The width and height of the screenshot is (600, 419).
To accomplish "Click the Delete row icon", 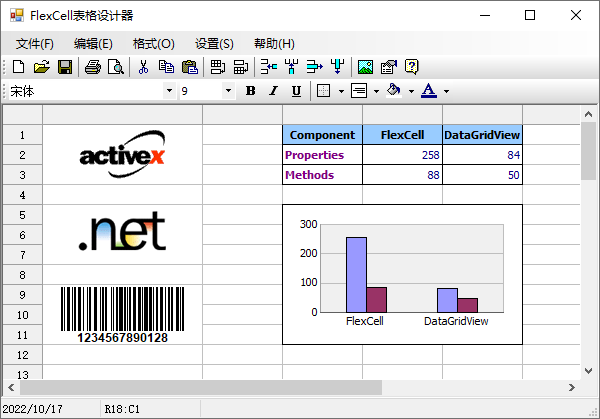I will [x=315, y=67].
